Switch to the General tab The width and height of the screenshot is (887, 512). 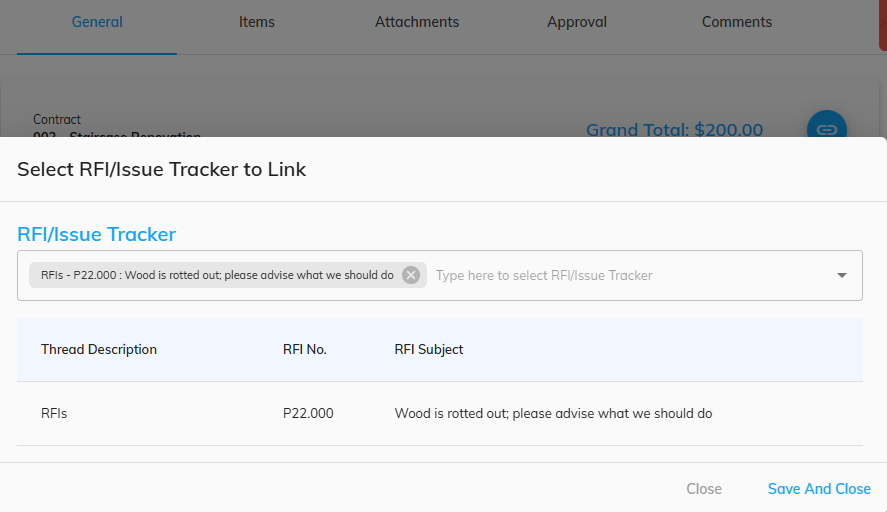pyautogui.click(x=97, y=22)
